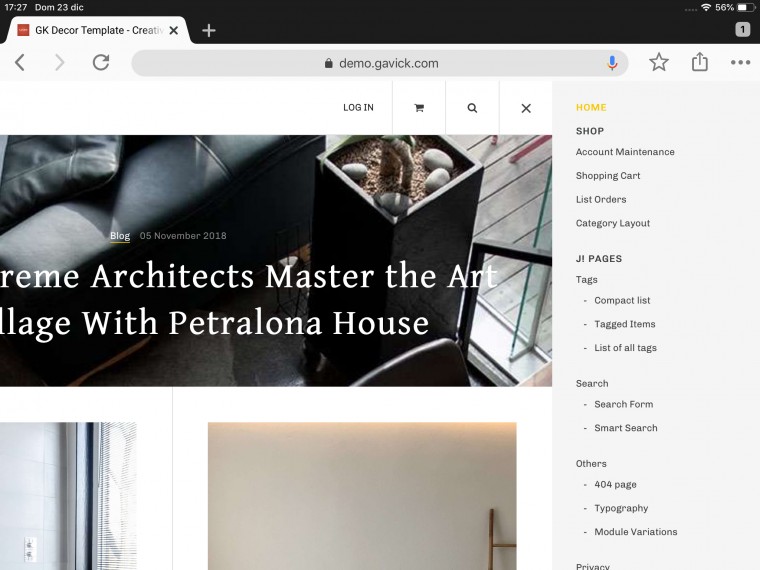This screenshot has width=760, height=570.
Task: Click the browser forward arrow
Action: click(x=59, y=63)
